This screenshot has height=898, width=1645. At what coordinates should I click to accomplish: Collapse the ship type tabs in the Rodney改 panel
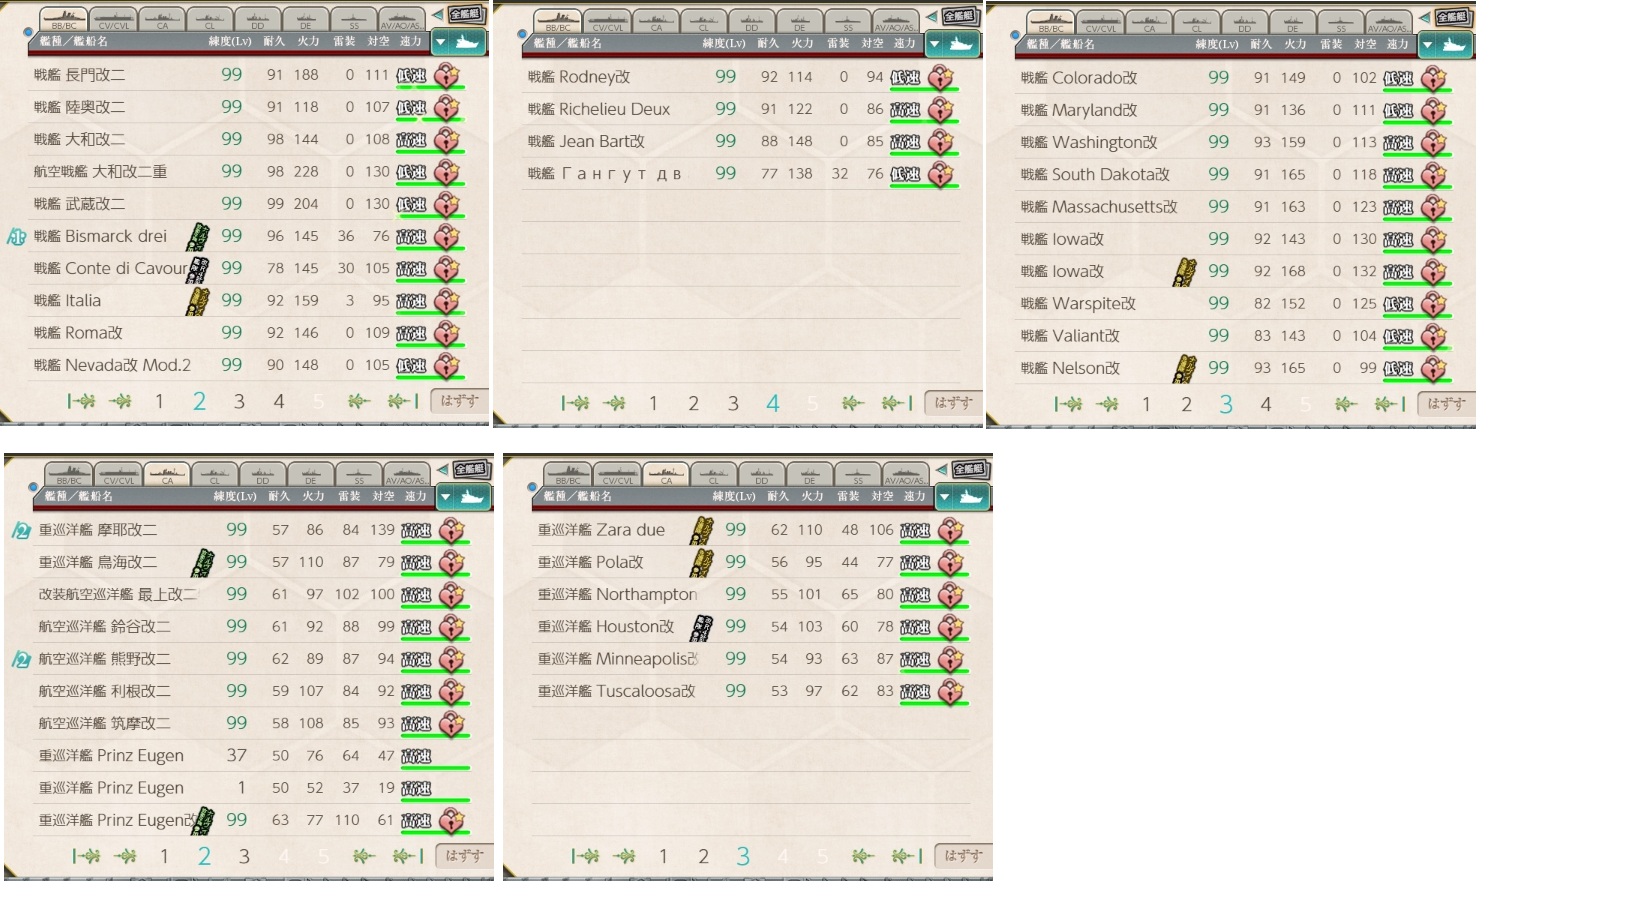click(x=931, y=17)
